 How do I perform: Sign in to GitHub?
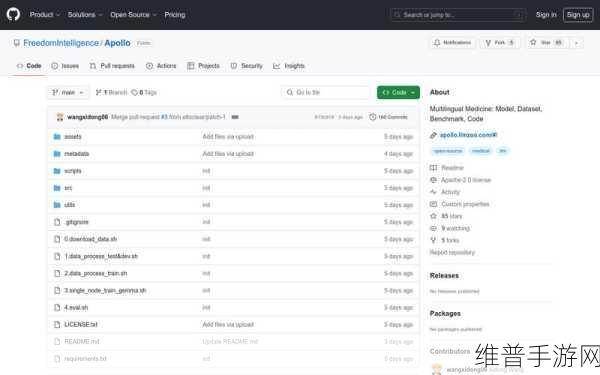pyautogui.click(x=546, y=15)
